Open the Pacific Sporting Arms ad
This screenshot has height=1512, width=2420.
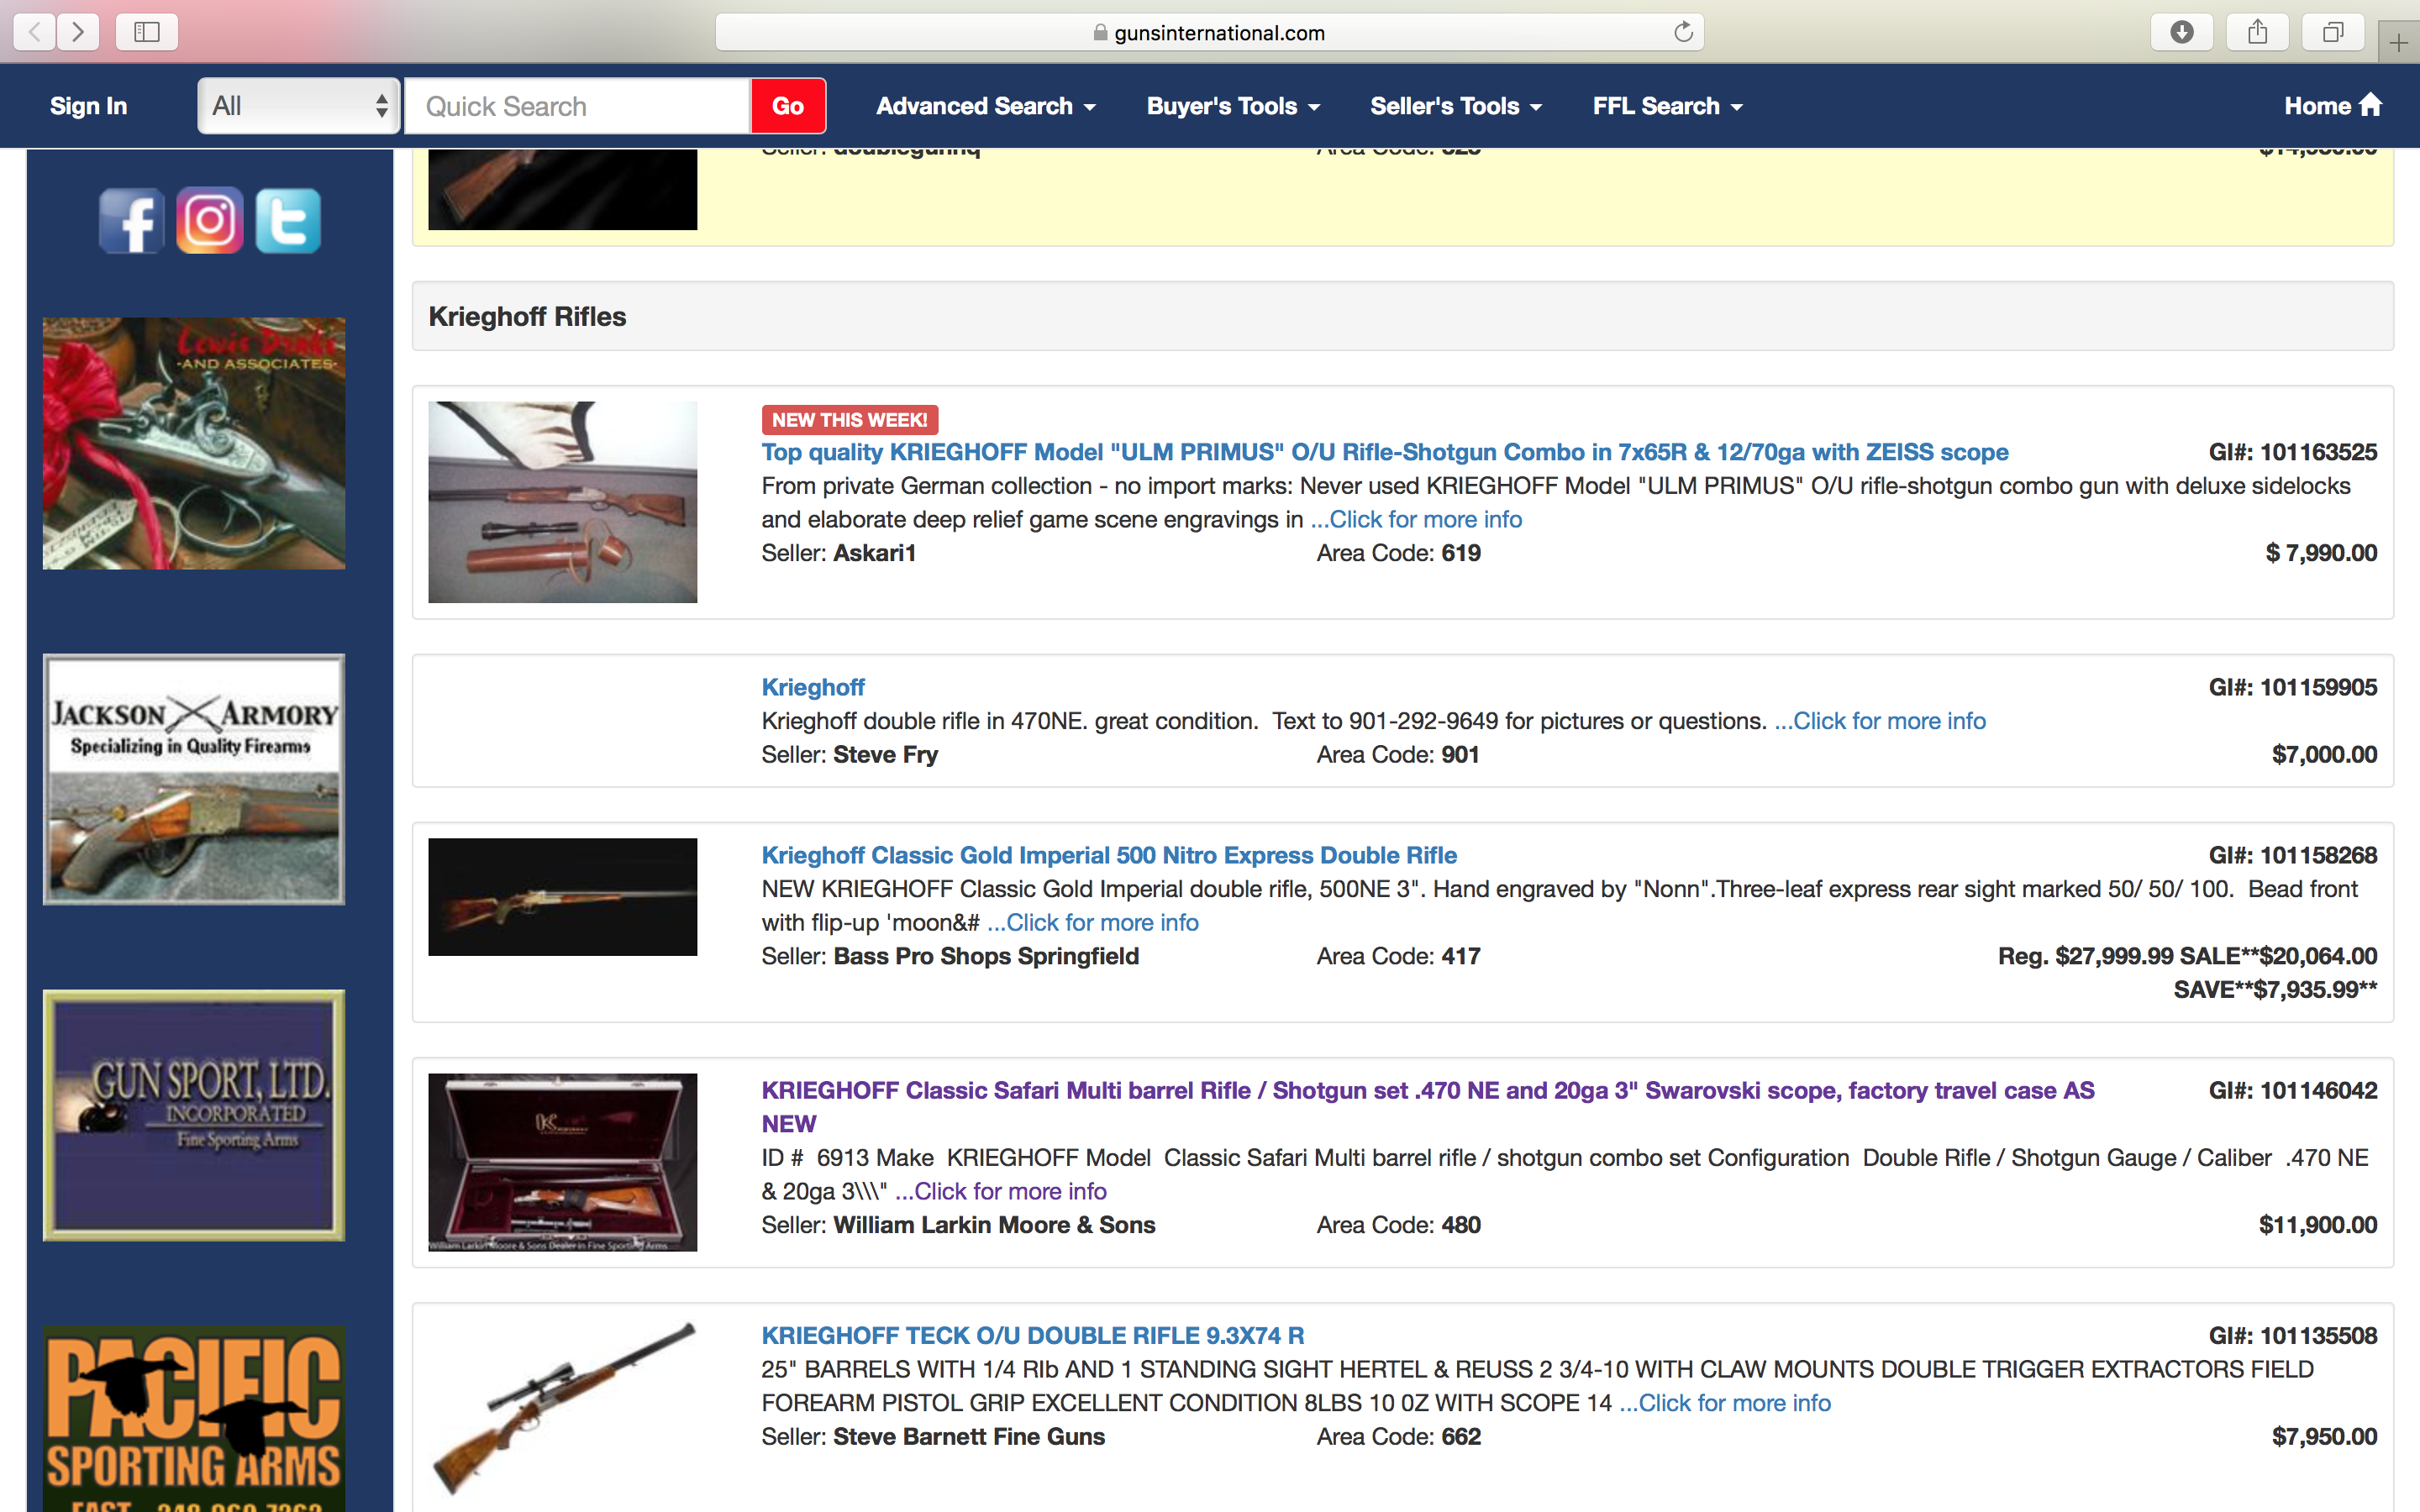point(194,1418)
